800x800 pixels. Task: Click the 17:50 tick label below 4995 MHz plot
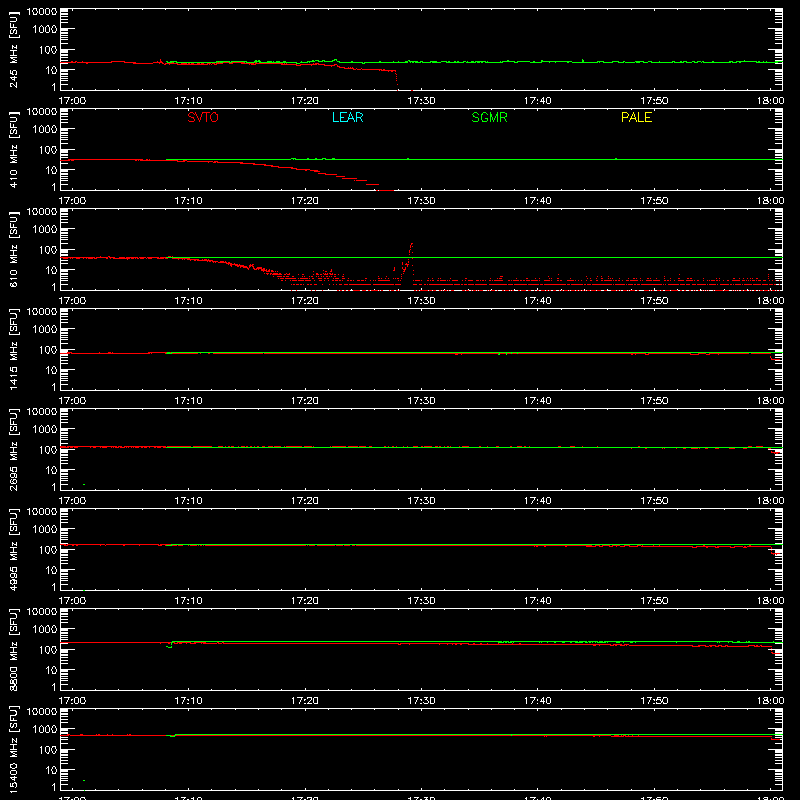654,601
